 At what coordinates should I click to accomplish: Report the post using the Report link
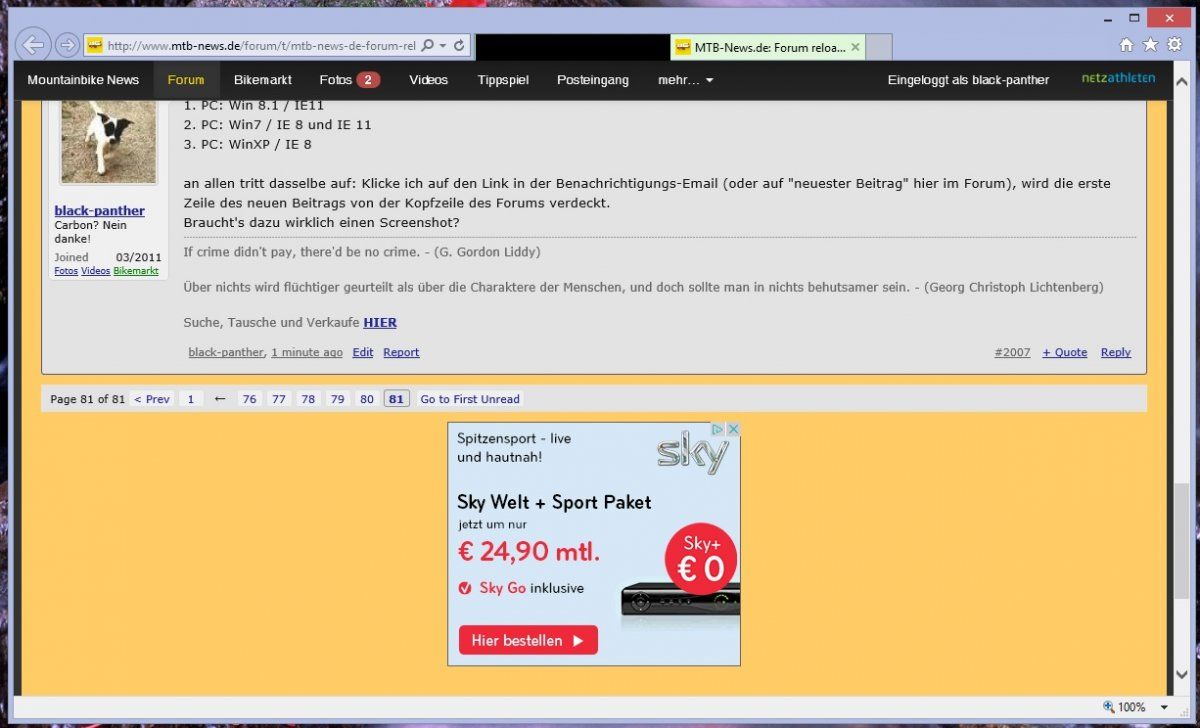pos(401,352)
